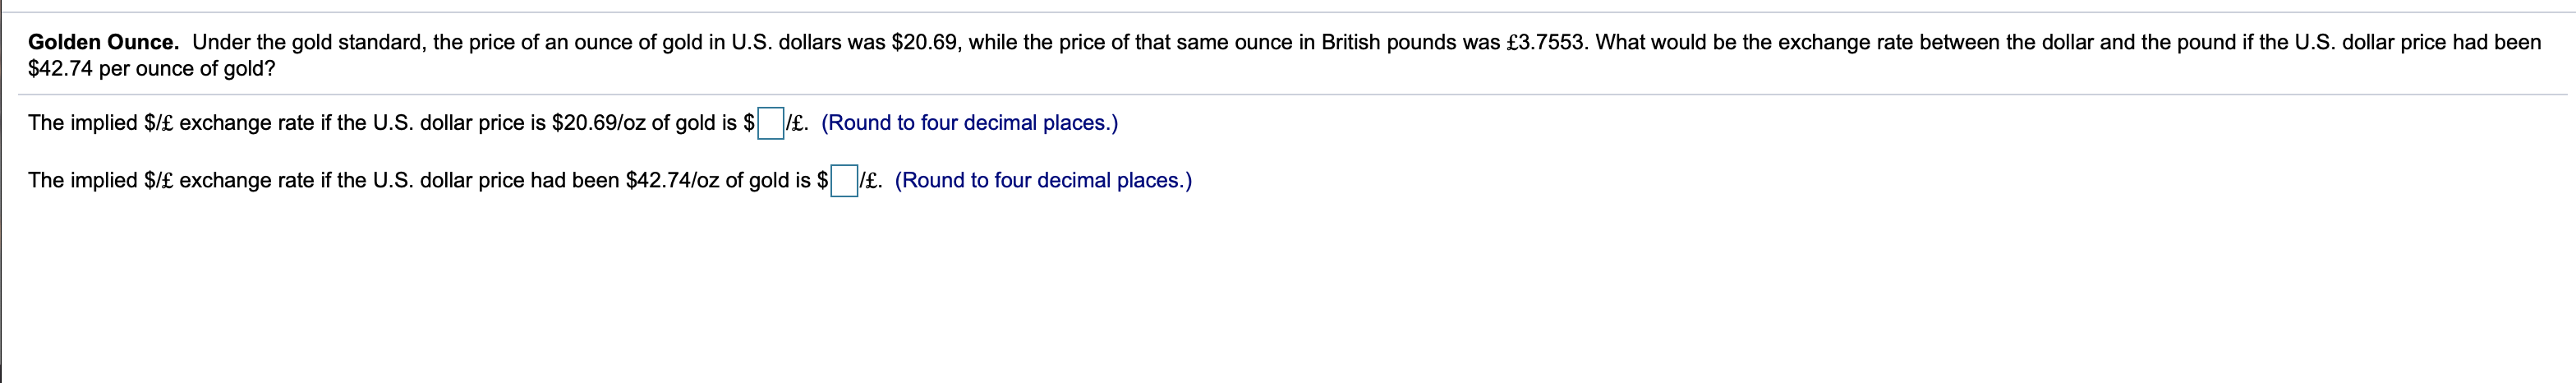Click the bold "Golden Ounce." heading
Viewport: 2576px width, 383px height.
point(104,43)
